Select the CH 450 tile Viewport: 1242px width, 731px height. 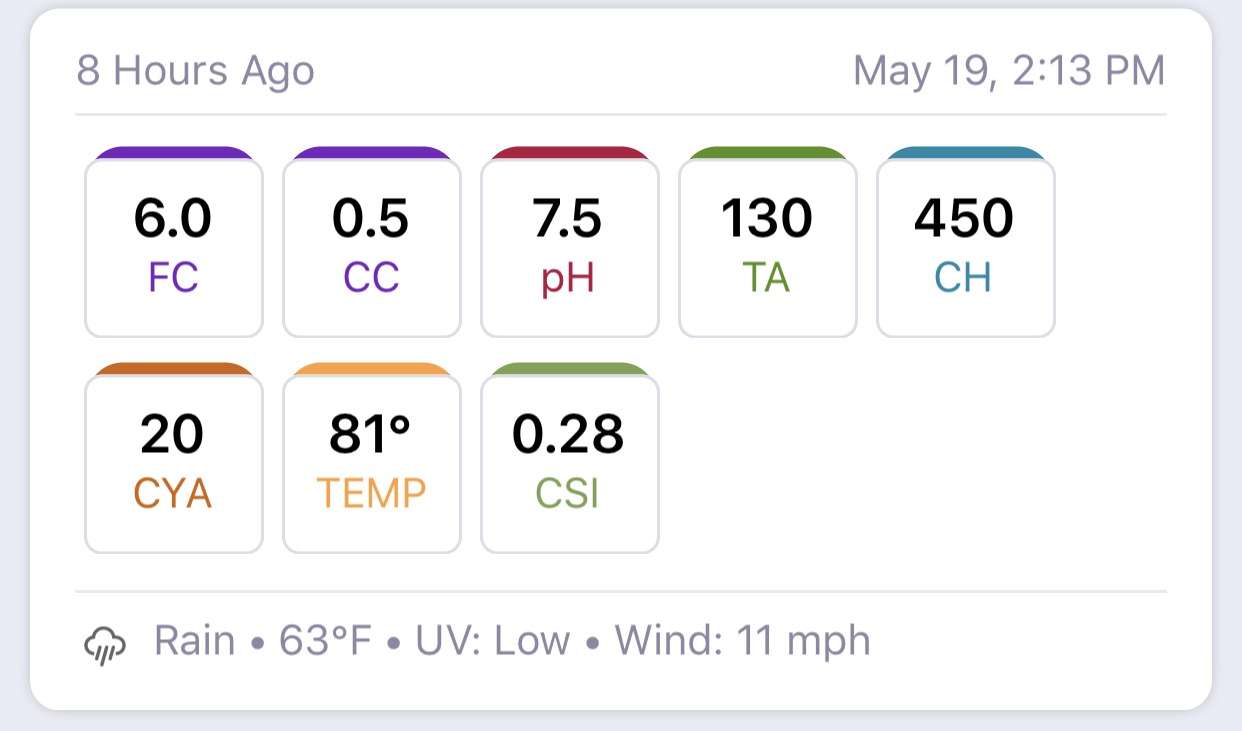(966, 248)
